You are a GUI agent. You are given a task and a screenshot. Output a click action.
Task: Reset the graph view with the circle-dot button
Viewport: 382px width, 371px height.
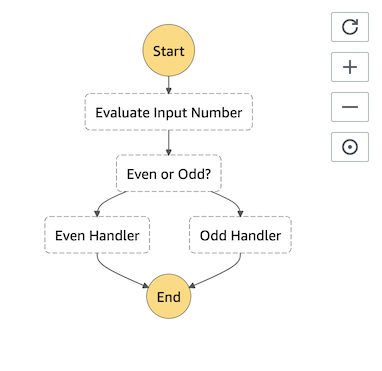(x=350, y=147)
